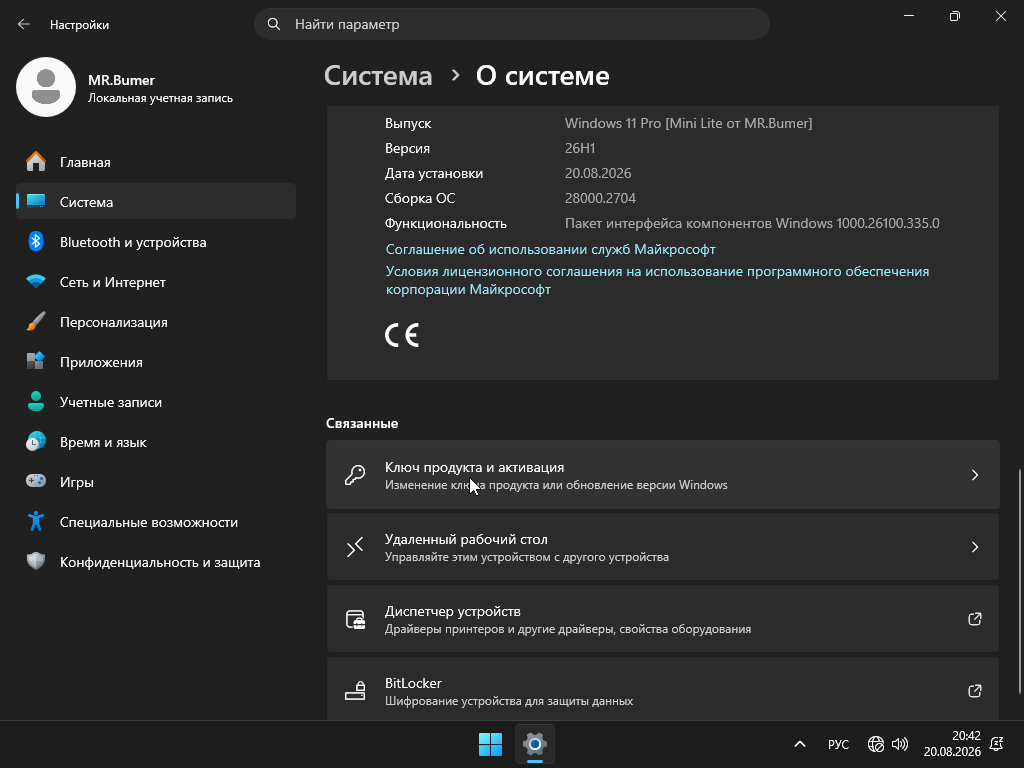This screenshot has height=768, width=1024.
Task: Click the Bluetooth icon in sidebar
Action: (36, 242)
